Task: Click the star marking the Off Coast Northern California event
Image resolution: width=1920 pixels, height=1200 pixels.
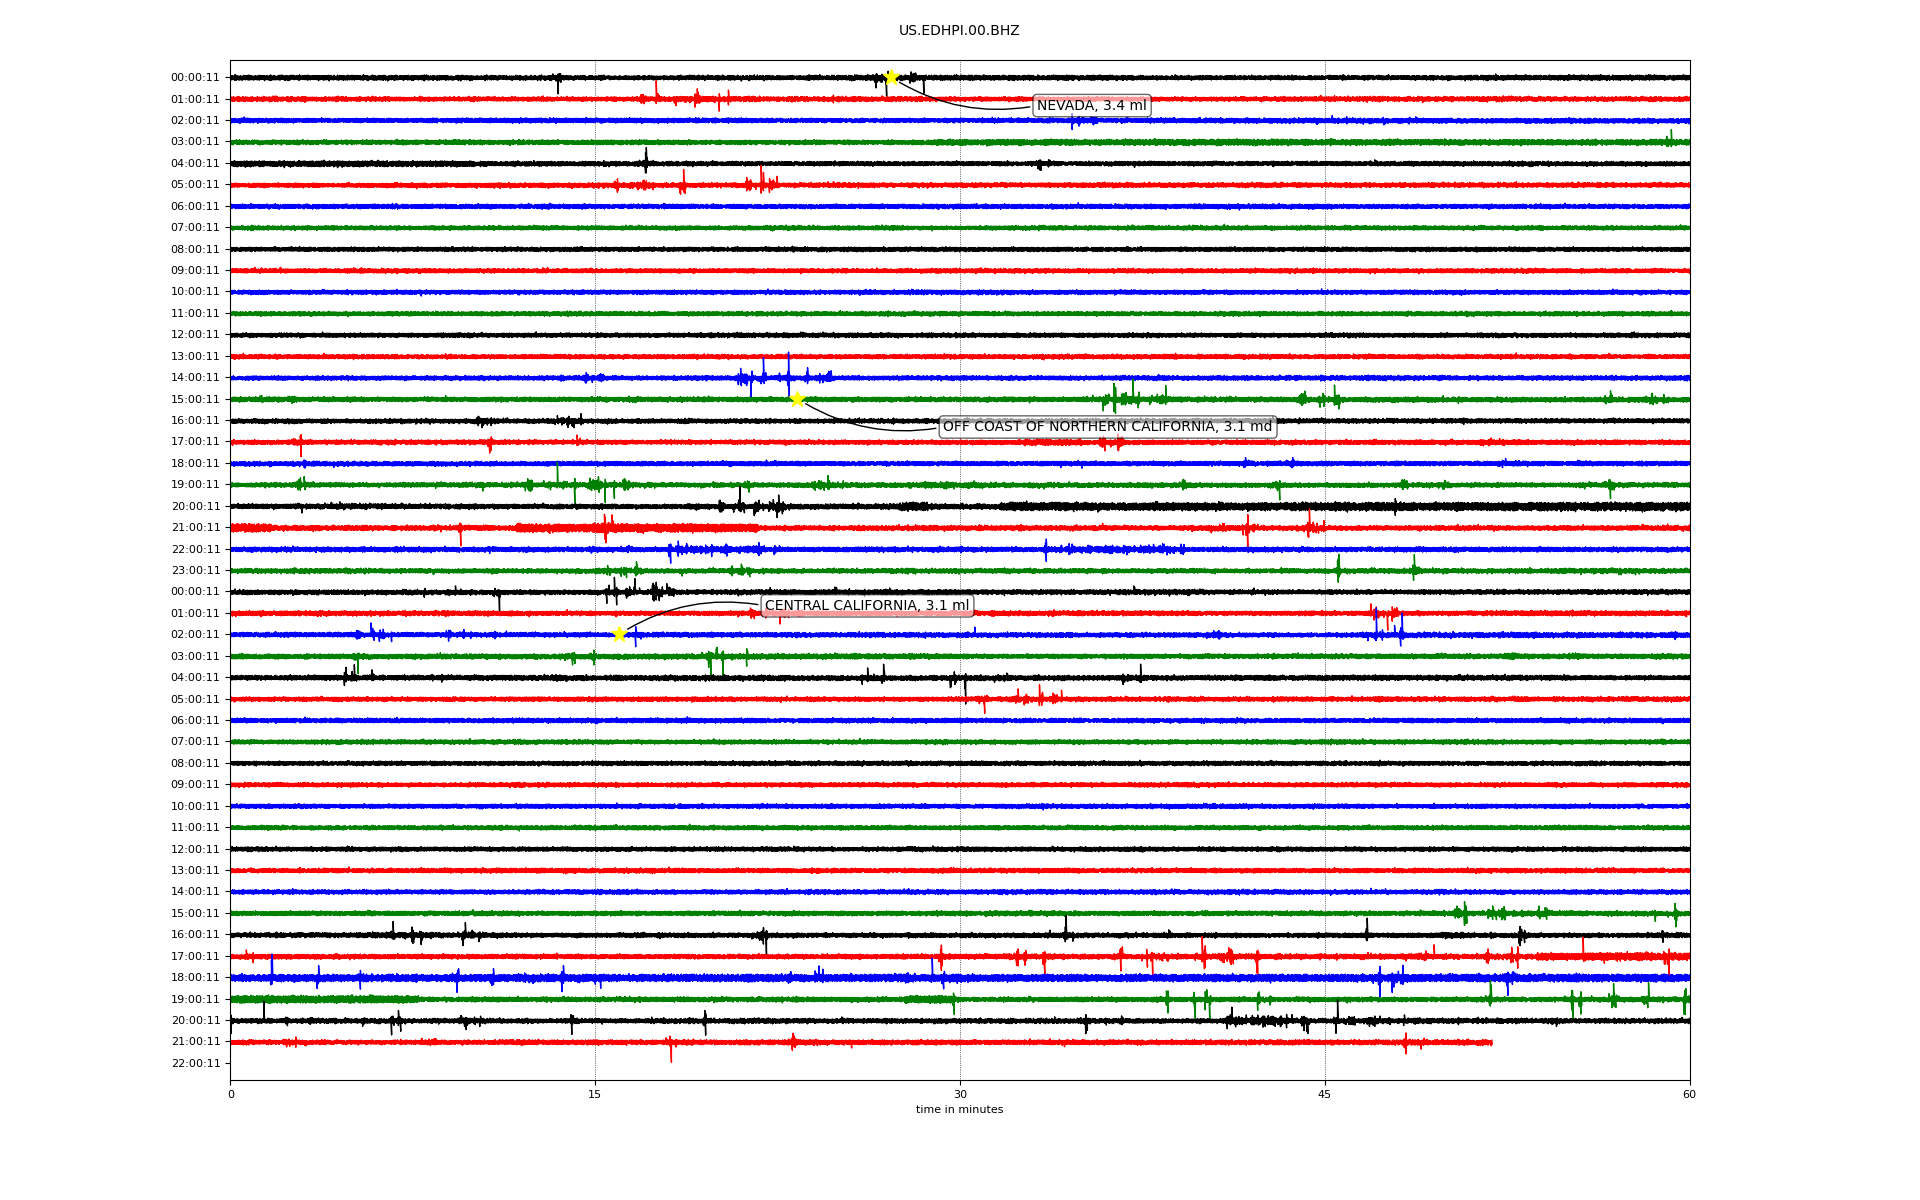Action: 797,399
